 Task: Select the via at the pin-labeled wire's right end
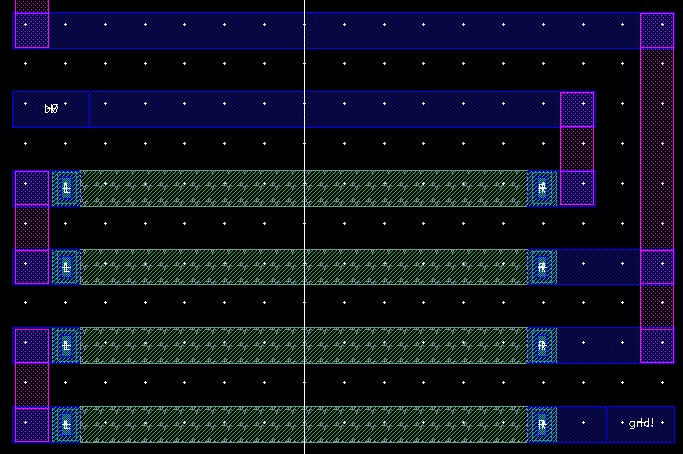pyautogui.click(x=577, y=109)
